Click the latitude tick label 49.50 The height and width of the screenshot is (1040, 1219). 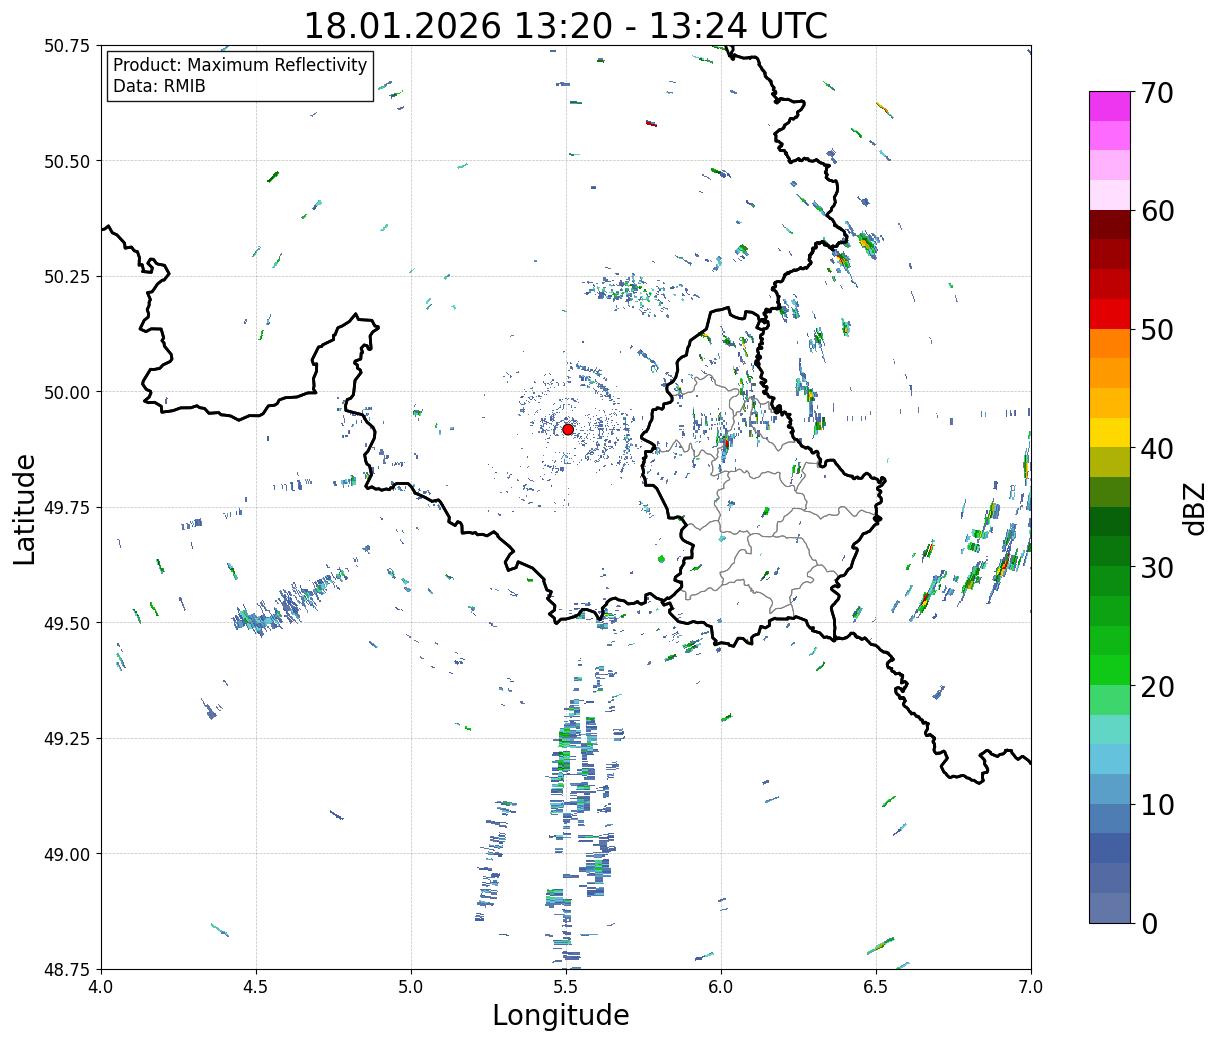click(67, 623)
